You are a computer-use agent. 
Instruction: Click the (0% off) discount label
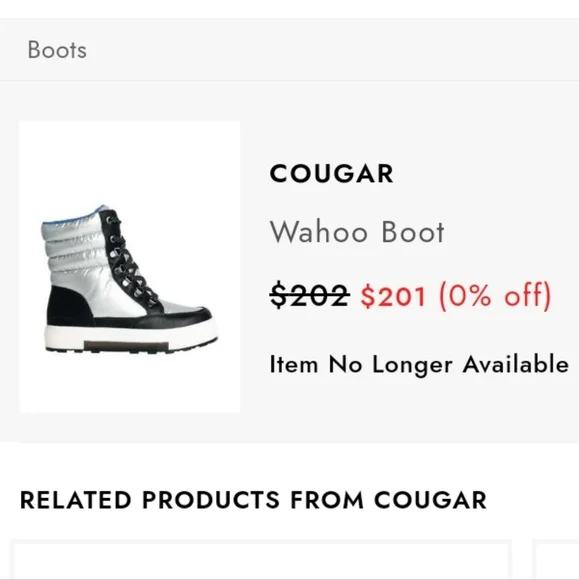[495, 296]
